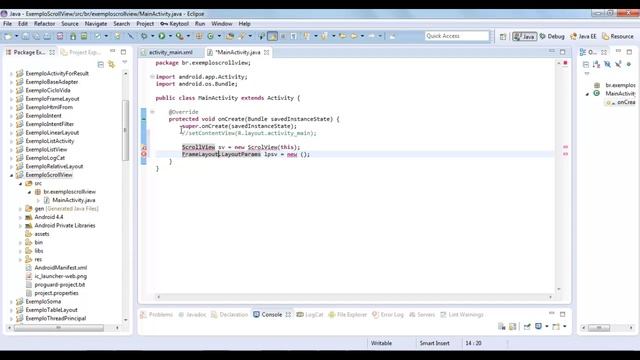The image size is (640, 360).
Task: Click the New file toolbar icon
Action: (x=7, y=36)
